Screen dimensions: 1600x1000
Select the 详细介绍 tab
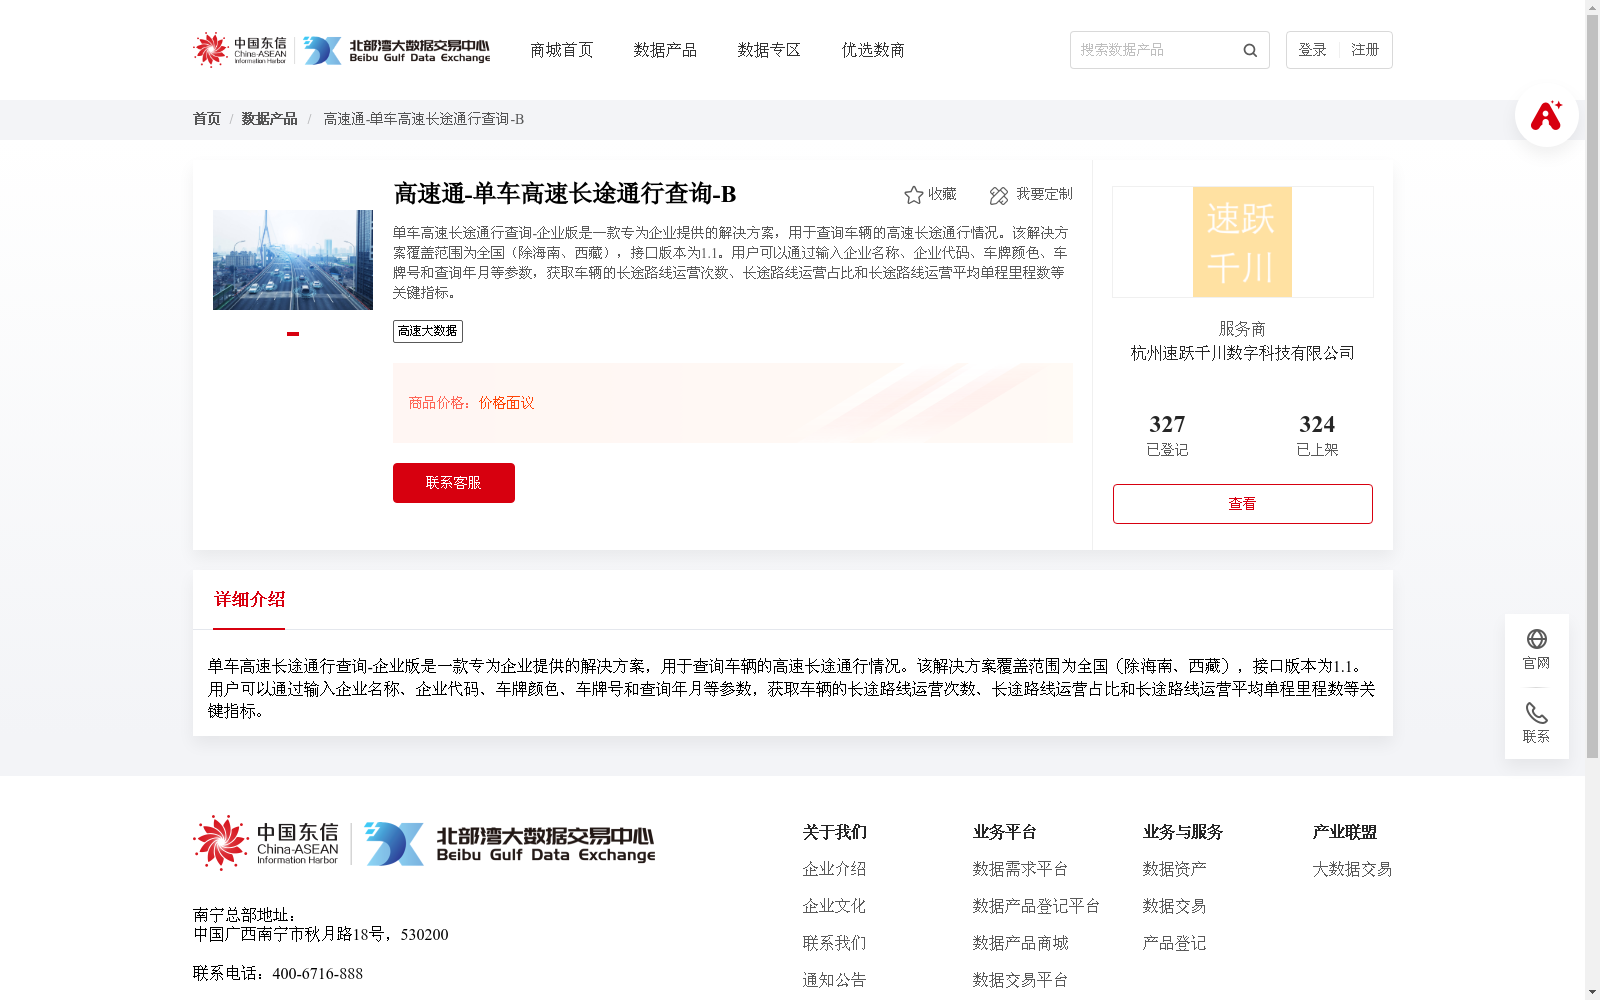249,600
